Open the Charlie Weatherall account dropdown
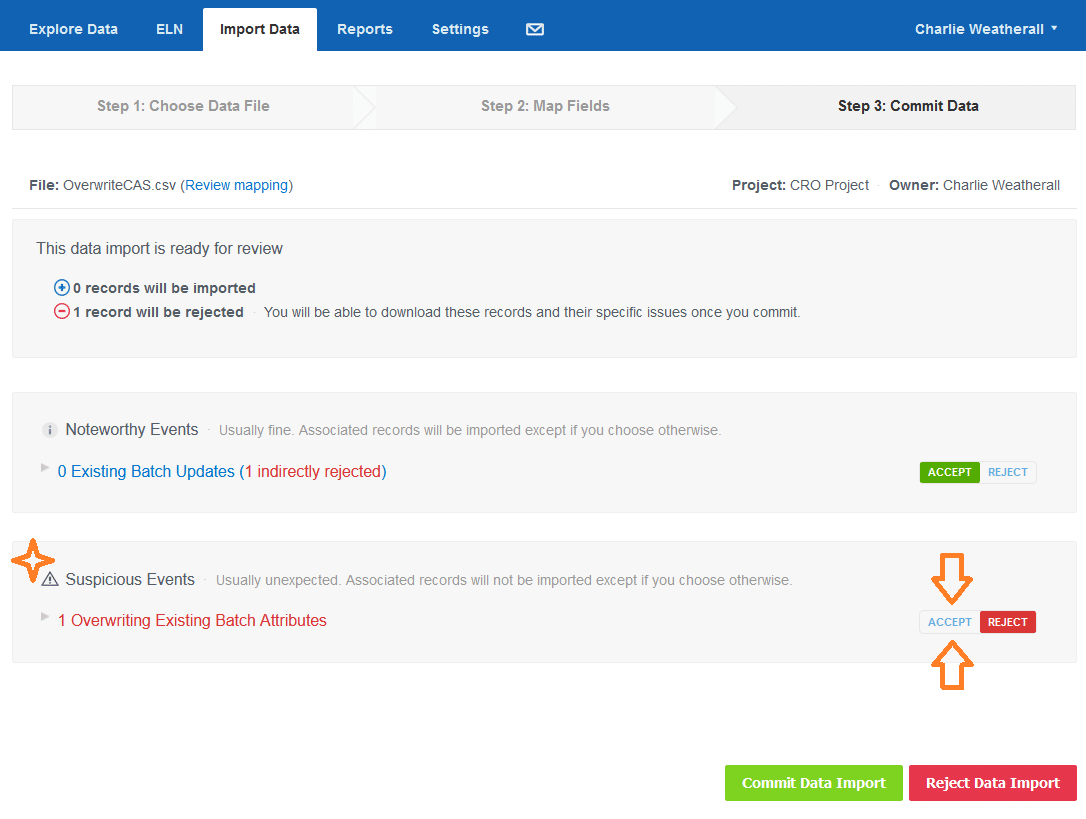The image size is (1086, 819). [985, 29]
